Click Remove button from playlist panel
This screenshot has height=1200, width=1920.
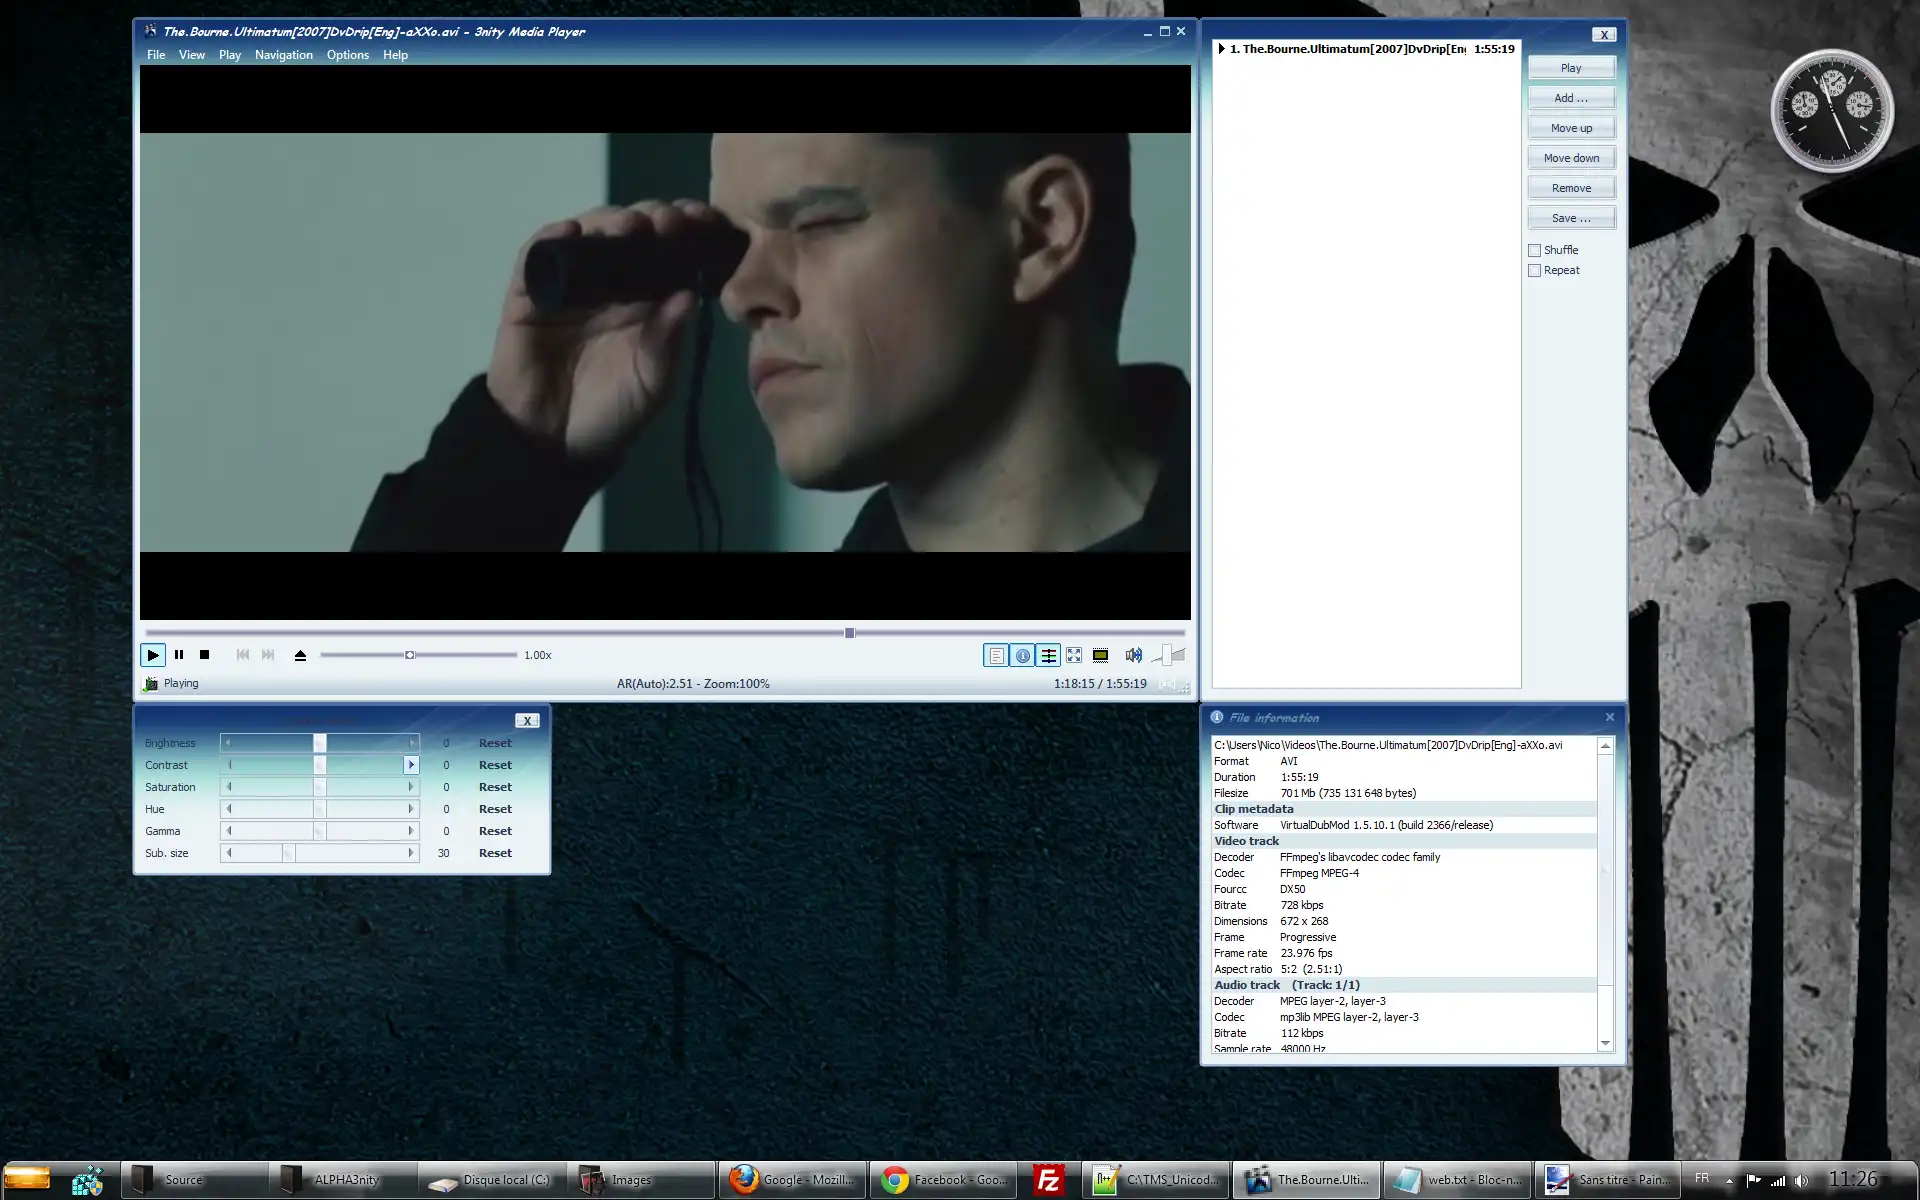tap(1572, 187)
